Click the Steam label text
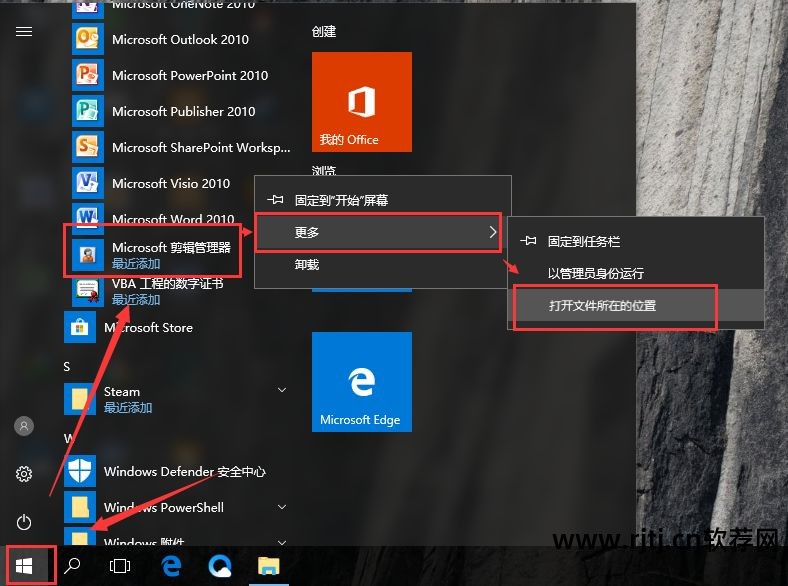 (x=122, y=392)
